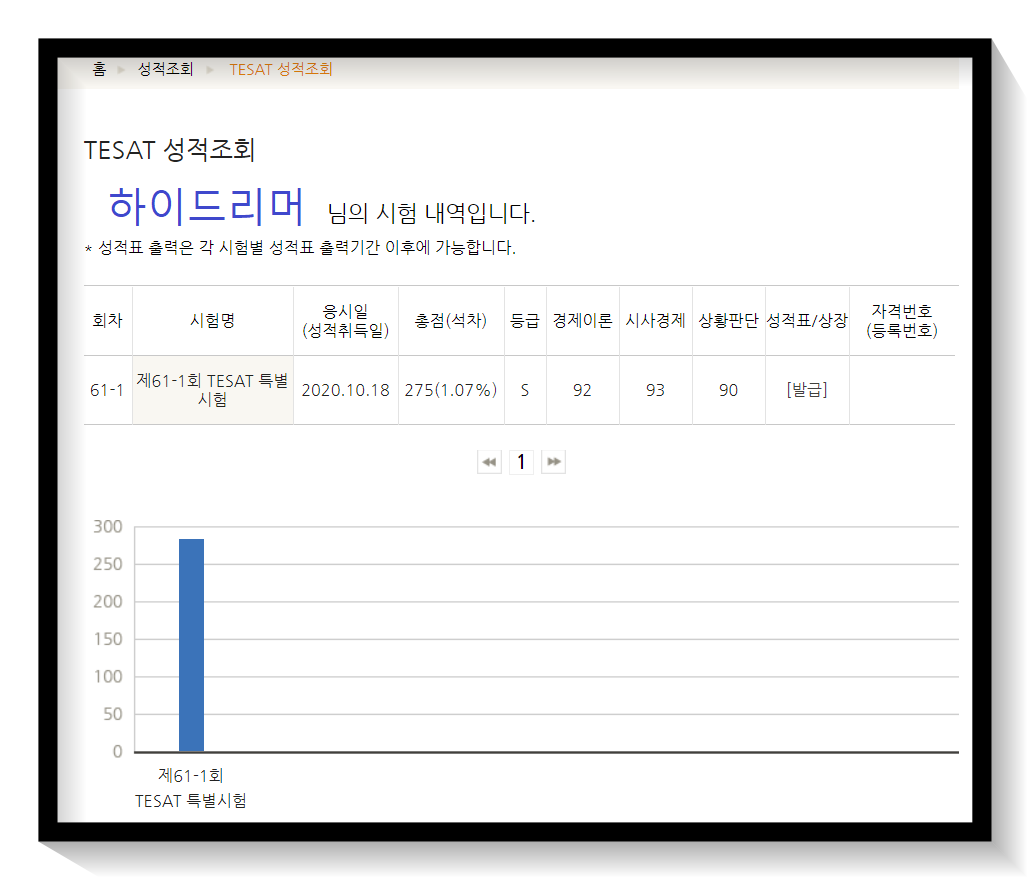Image resolution: width=1030 pixels, height=880 pixels.
Task: Click the 총점(석차) column header
Action: pos(451,320)
